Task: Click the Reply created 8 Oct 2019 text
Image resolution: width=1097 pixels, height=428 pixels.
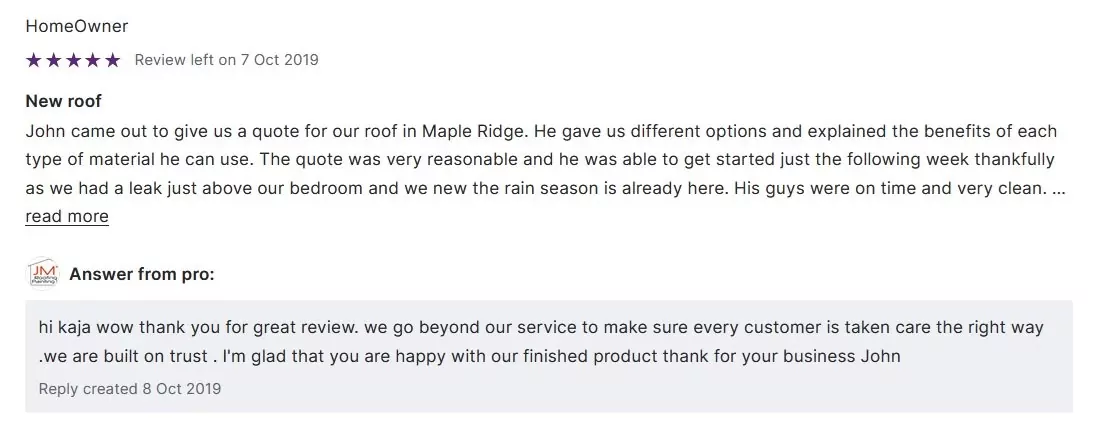Action: (x=130, y=388)
